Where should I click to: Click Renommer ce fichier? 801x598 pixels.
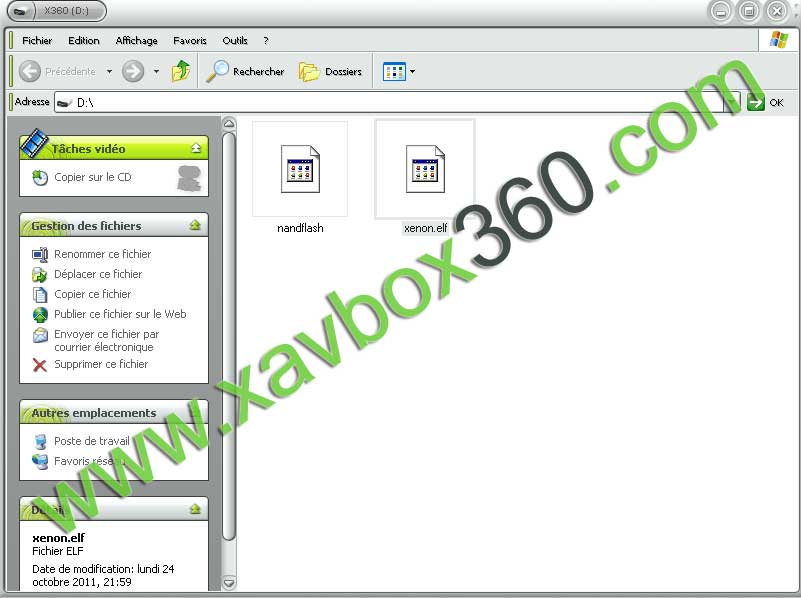pyautogui.click(x=103, y=254)
